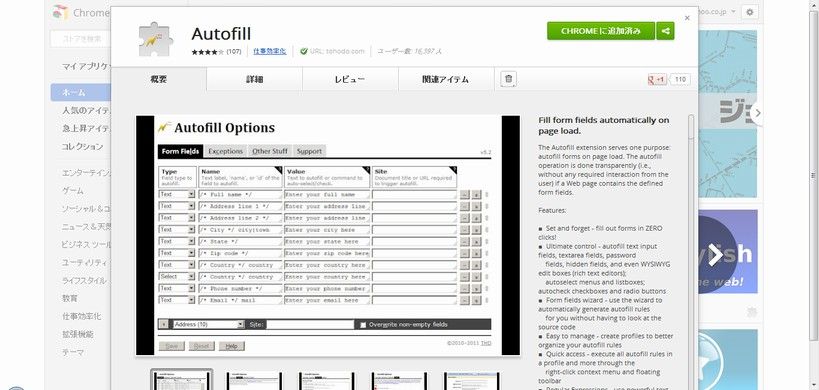This screenshot has width=819, height=390.
Task: Open 急上昇アイテム in the sidebar
Action: 86,128
